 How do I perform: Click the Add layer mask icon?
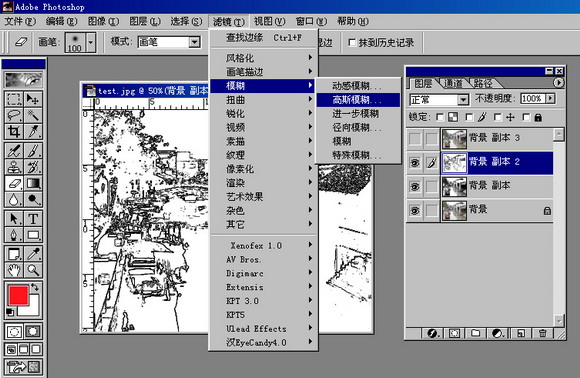coord(454,333)
